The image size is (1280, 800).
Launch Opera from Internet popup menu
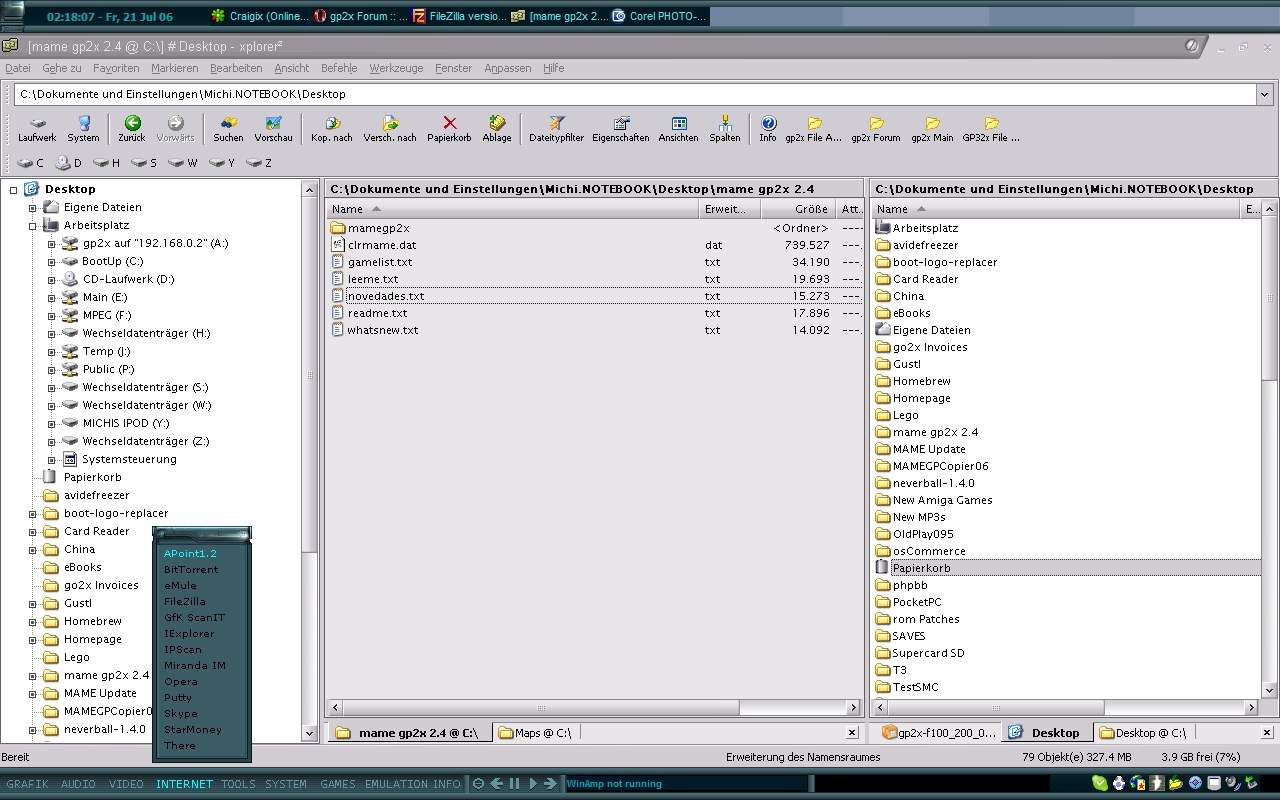pos(181,682)
